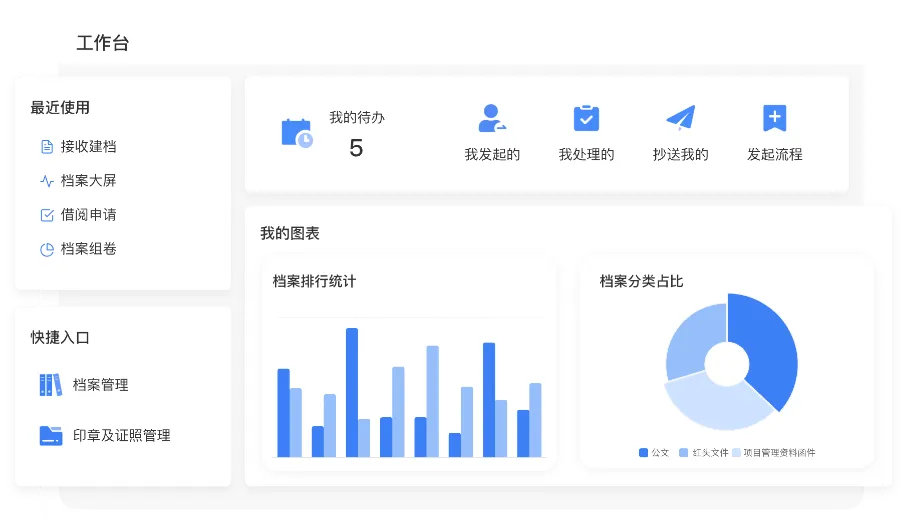Click the 最近使用 heading
The width and height of the screenshot is (907, 528).
(x=60, y=108)
